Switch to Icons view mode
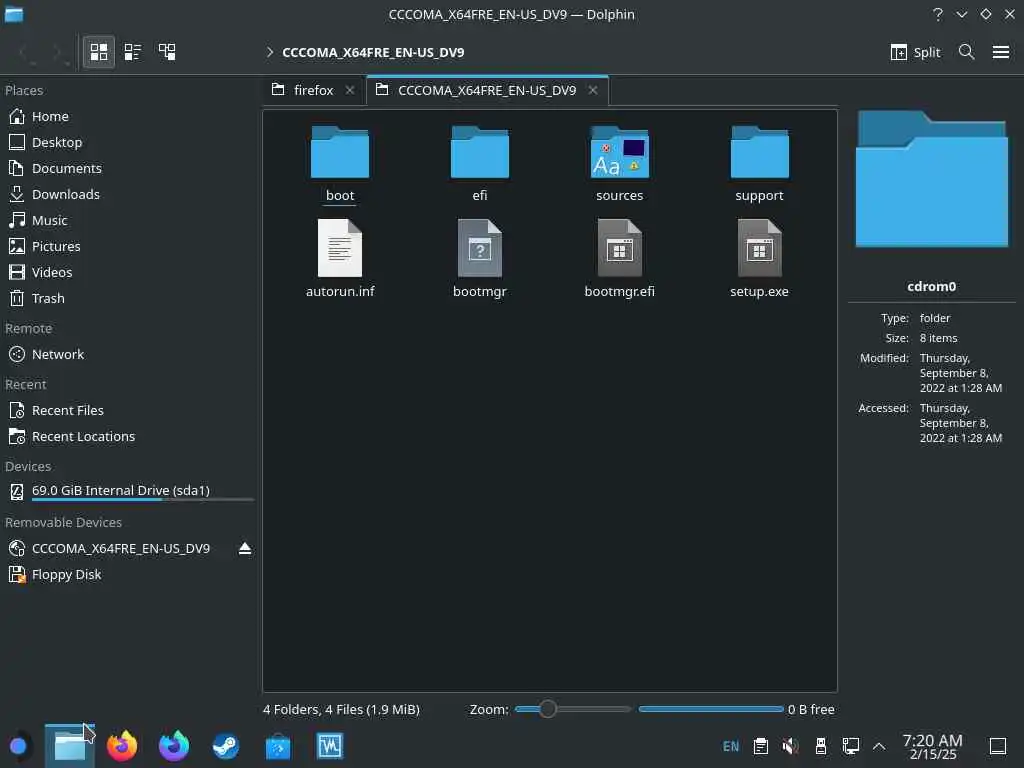 [99, 52]
